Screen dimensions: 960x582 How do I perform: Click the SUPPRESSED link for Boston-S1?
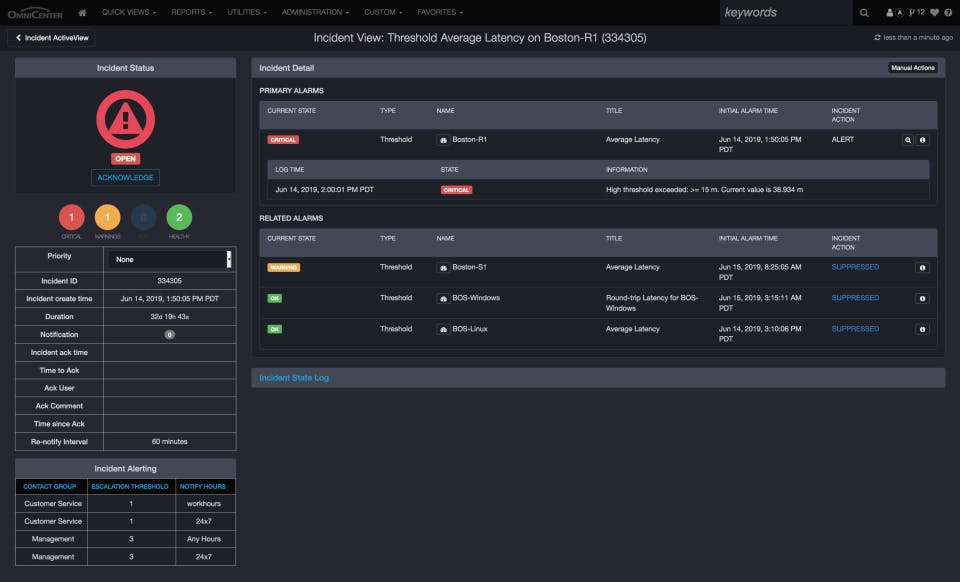click(855, 267)
